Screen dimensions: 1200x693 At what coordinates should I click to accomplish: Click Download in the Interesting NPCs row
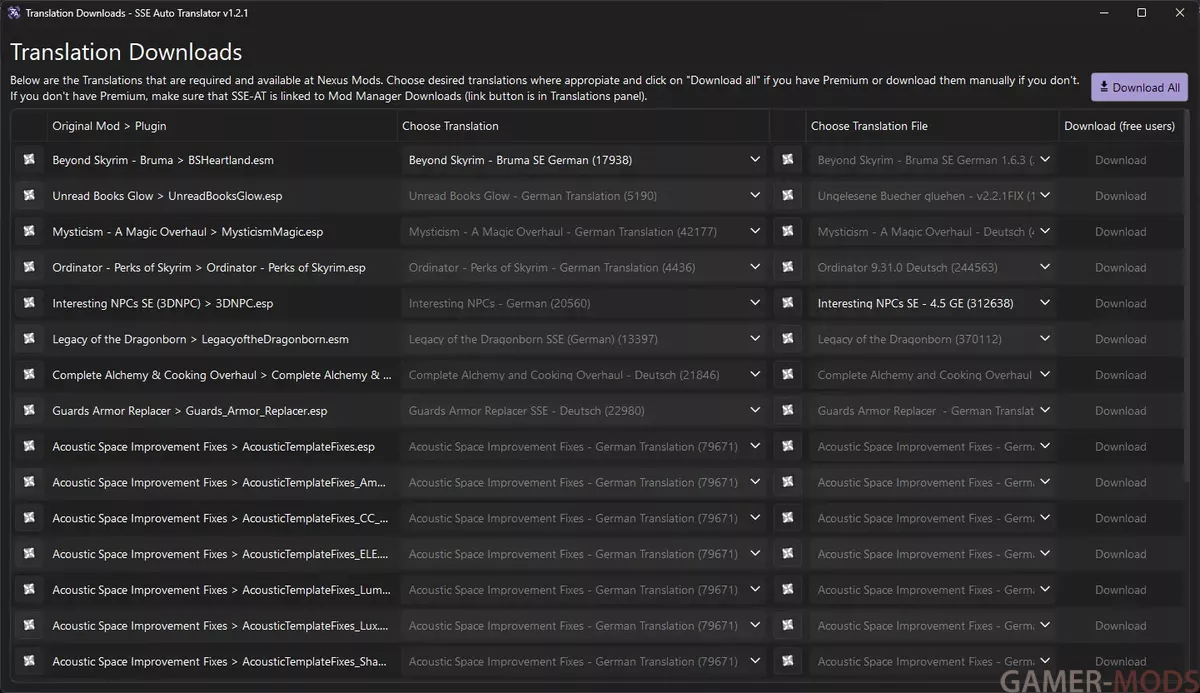(x=1120, y=303)
